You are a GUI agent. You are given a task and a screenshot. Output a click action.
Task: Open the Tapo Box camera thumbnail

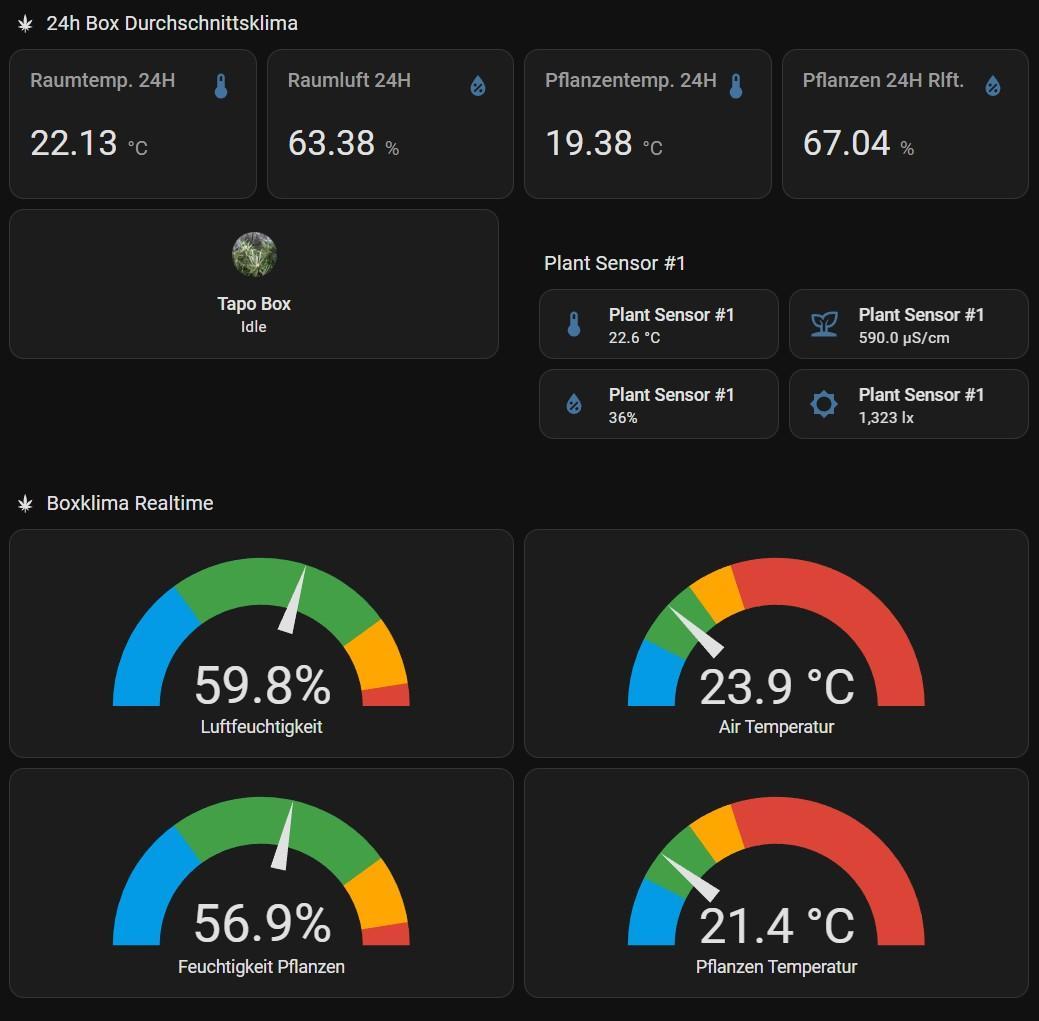coord(254,255)
